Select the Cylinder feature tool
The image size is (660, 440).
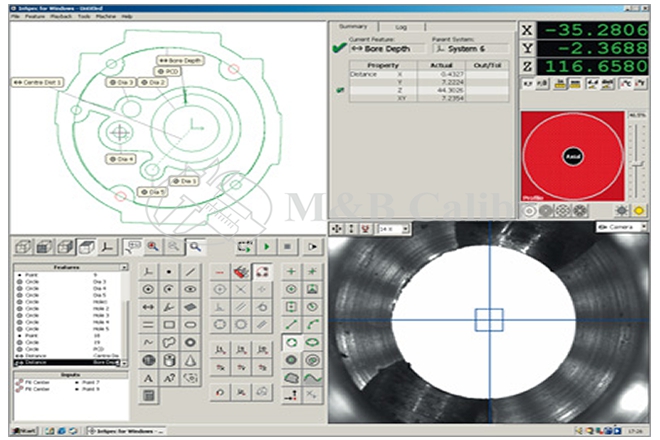click(168, 360)
